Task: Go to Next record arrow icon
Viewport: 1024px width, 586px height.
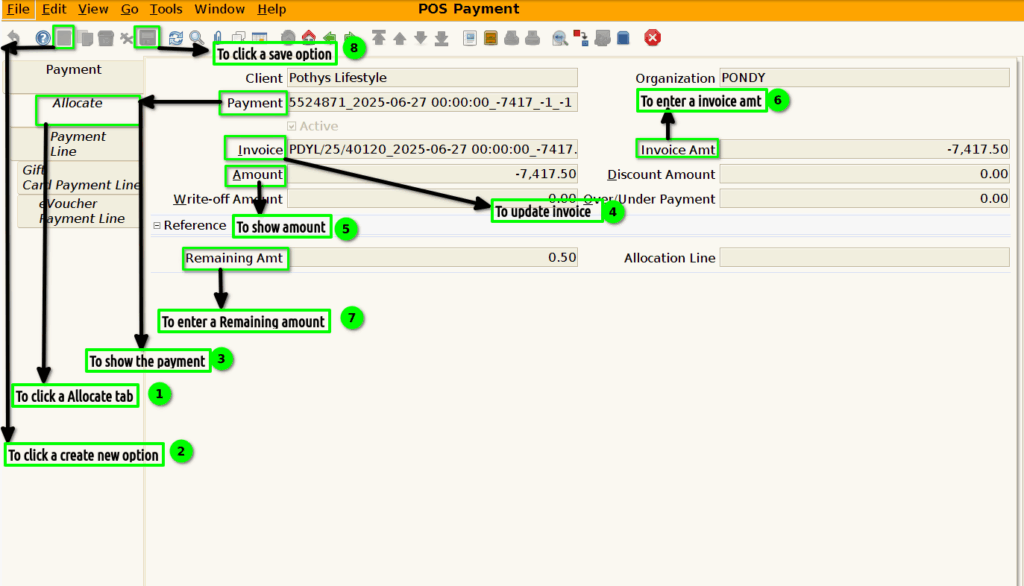Action: [x=421, y=38]
